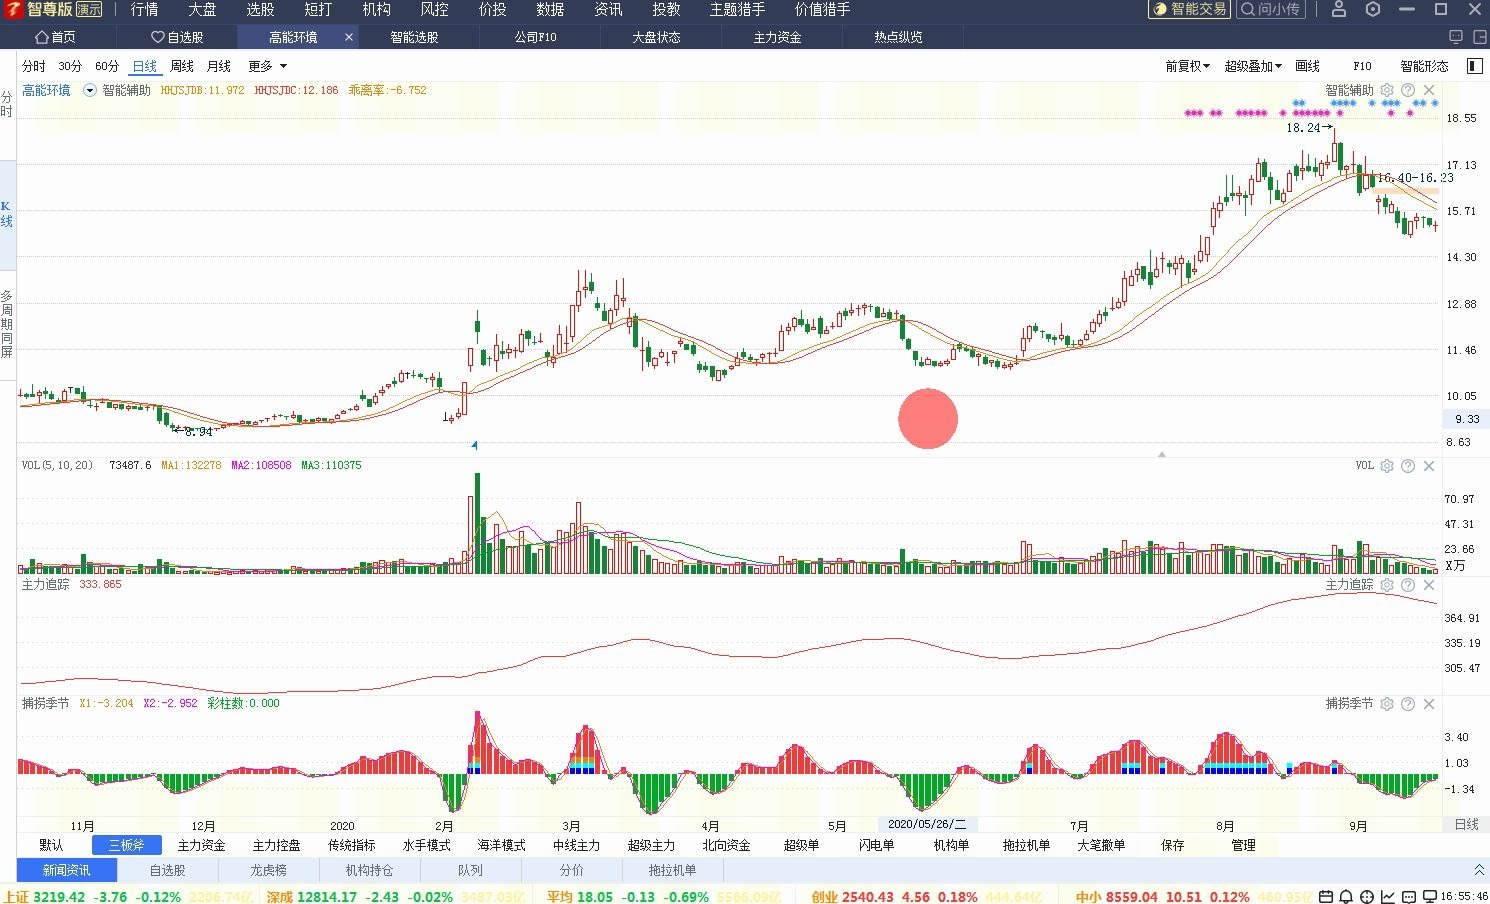Click the 2020/05/26 date marker on timeline
Viewport: 1490px width, 904px height.
pyautogui.click(x=927, y=824)
